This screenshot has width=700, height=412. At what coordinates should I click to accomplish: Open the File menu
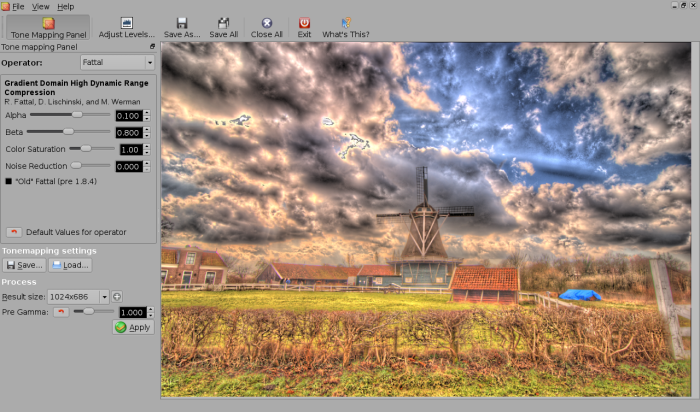18,6
